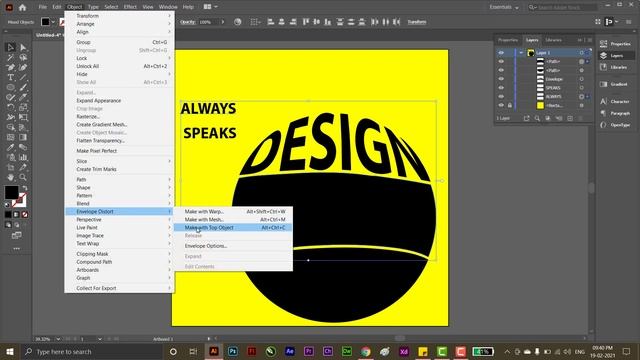
Task: Expand the Path submenu
Action: coord(120,180)
